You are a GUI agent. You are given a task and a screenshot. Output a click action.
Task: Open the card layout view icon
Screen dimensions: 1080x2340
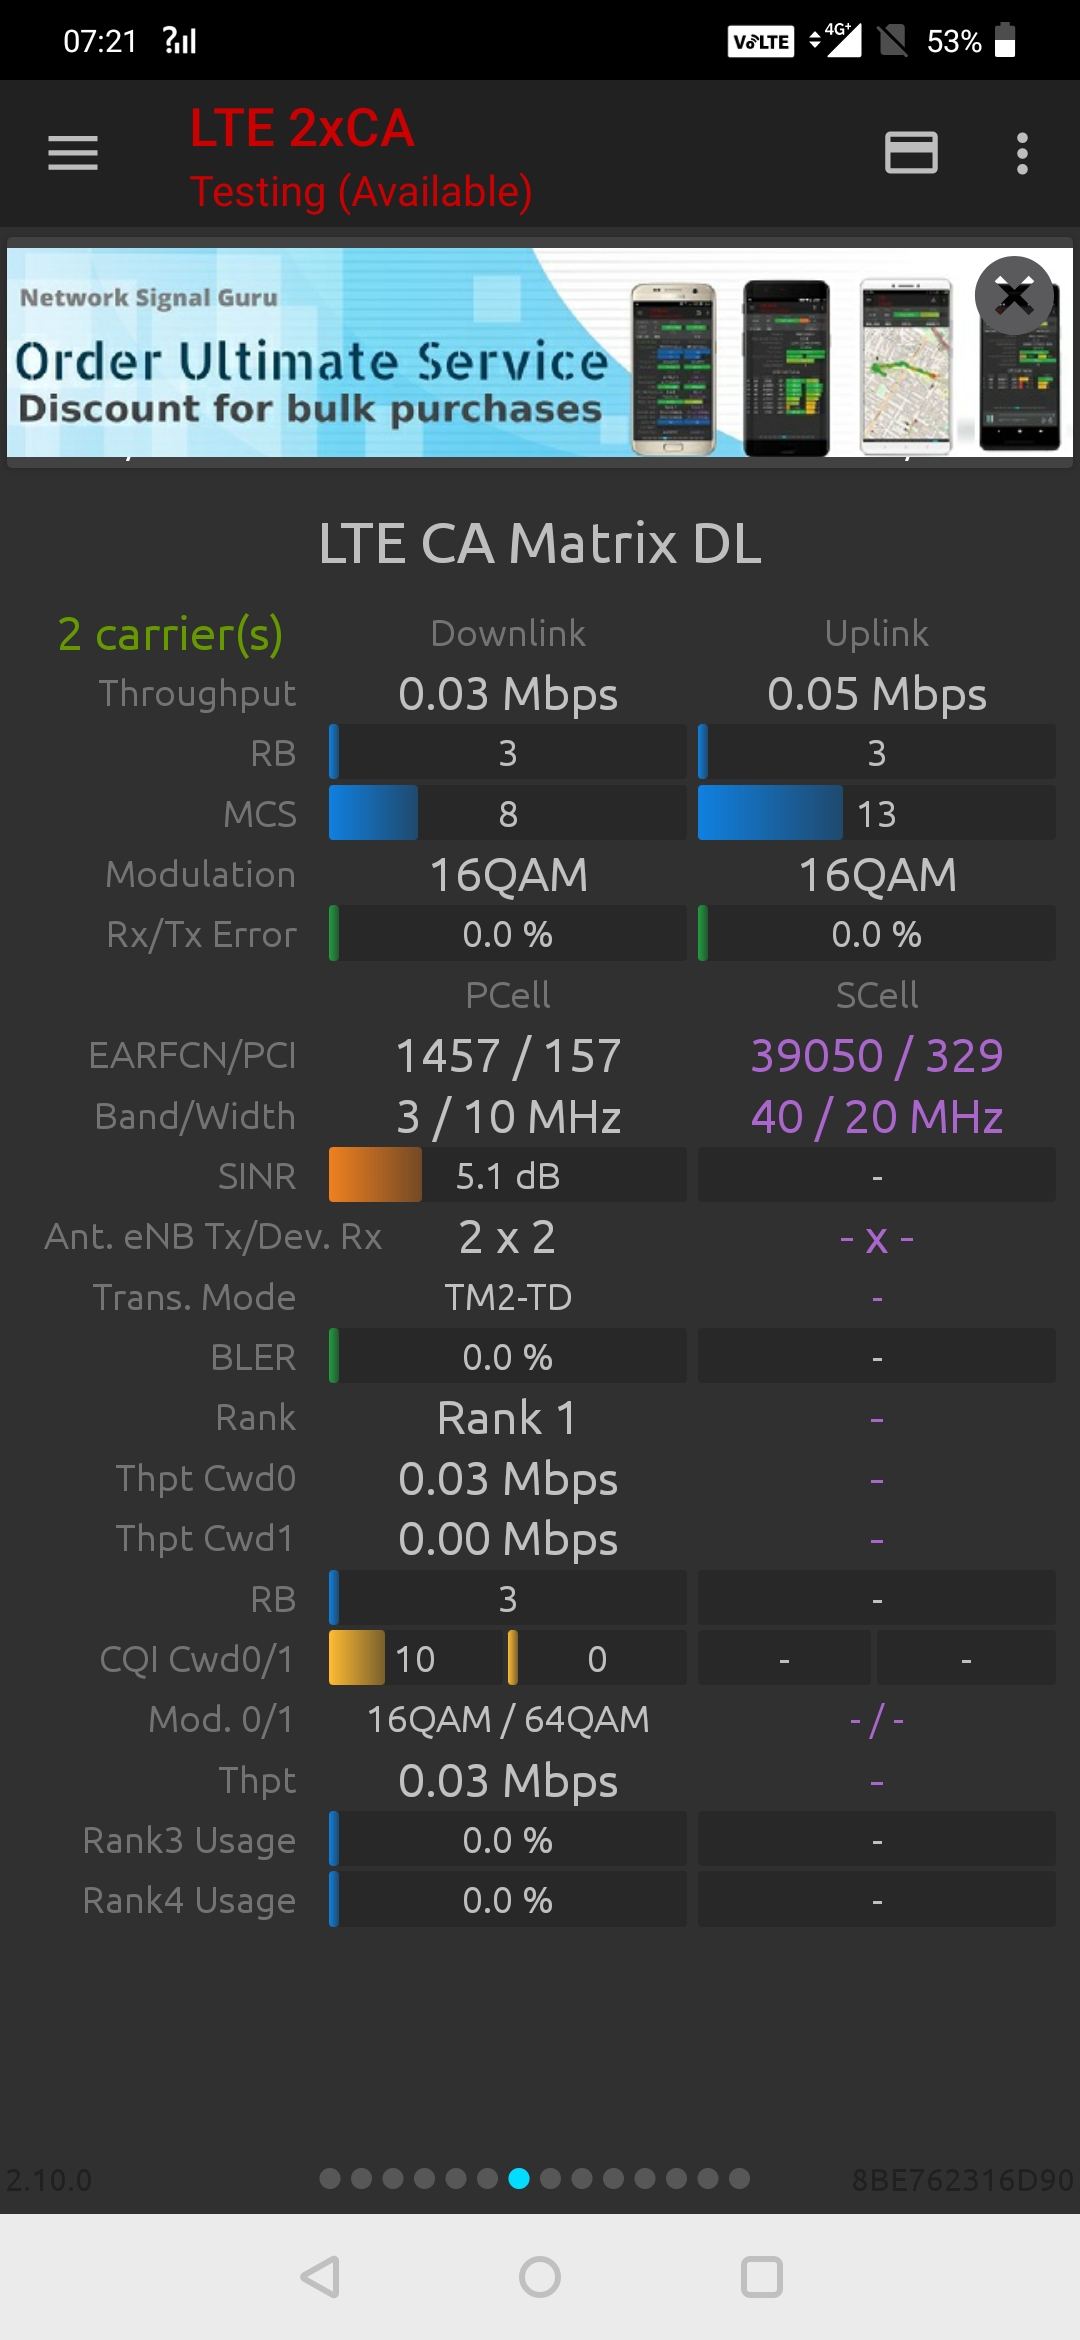click(911, 154)
